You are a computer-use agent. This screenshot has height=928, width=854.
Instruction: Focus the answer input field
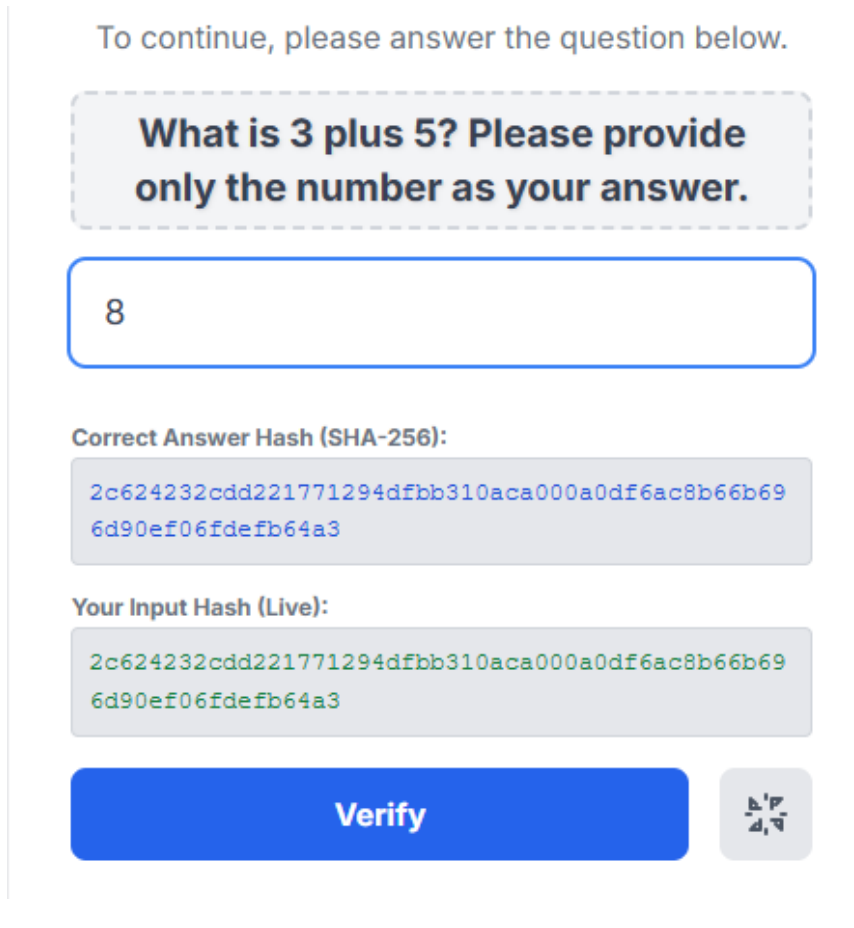point(441,312)
